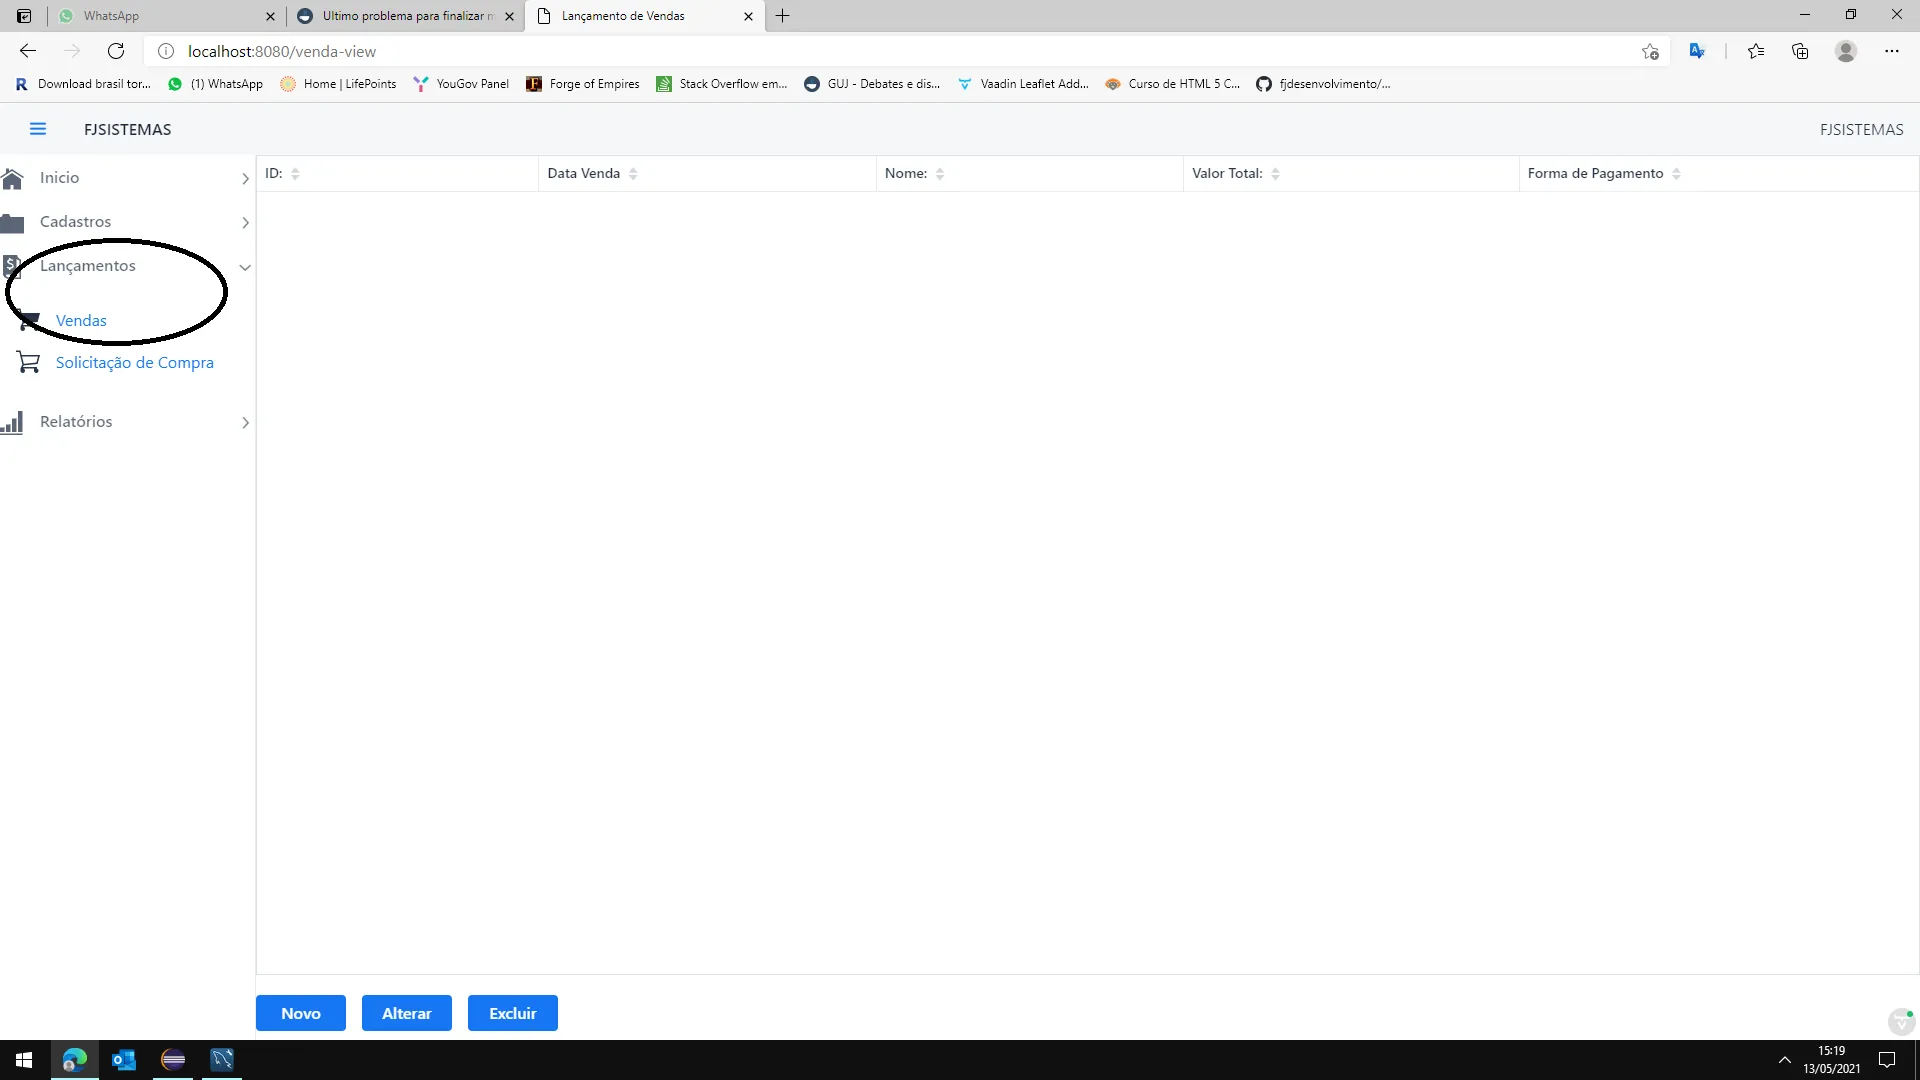Toggle sorting on the Valor Total column
Image resolution: width=1920 pixels, height=1080 pixels.
coord(1275,174)
